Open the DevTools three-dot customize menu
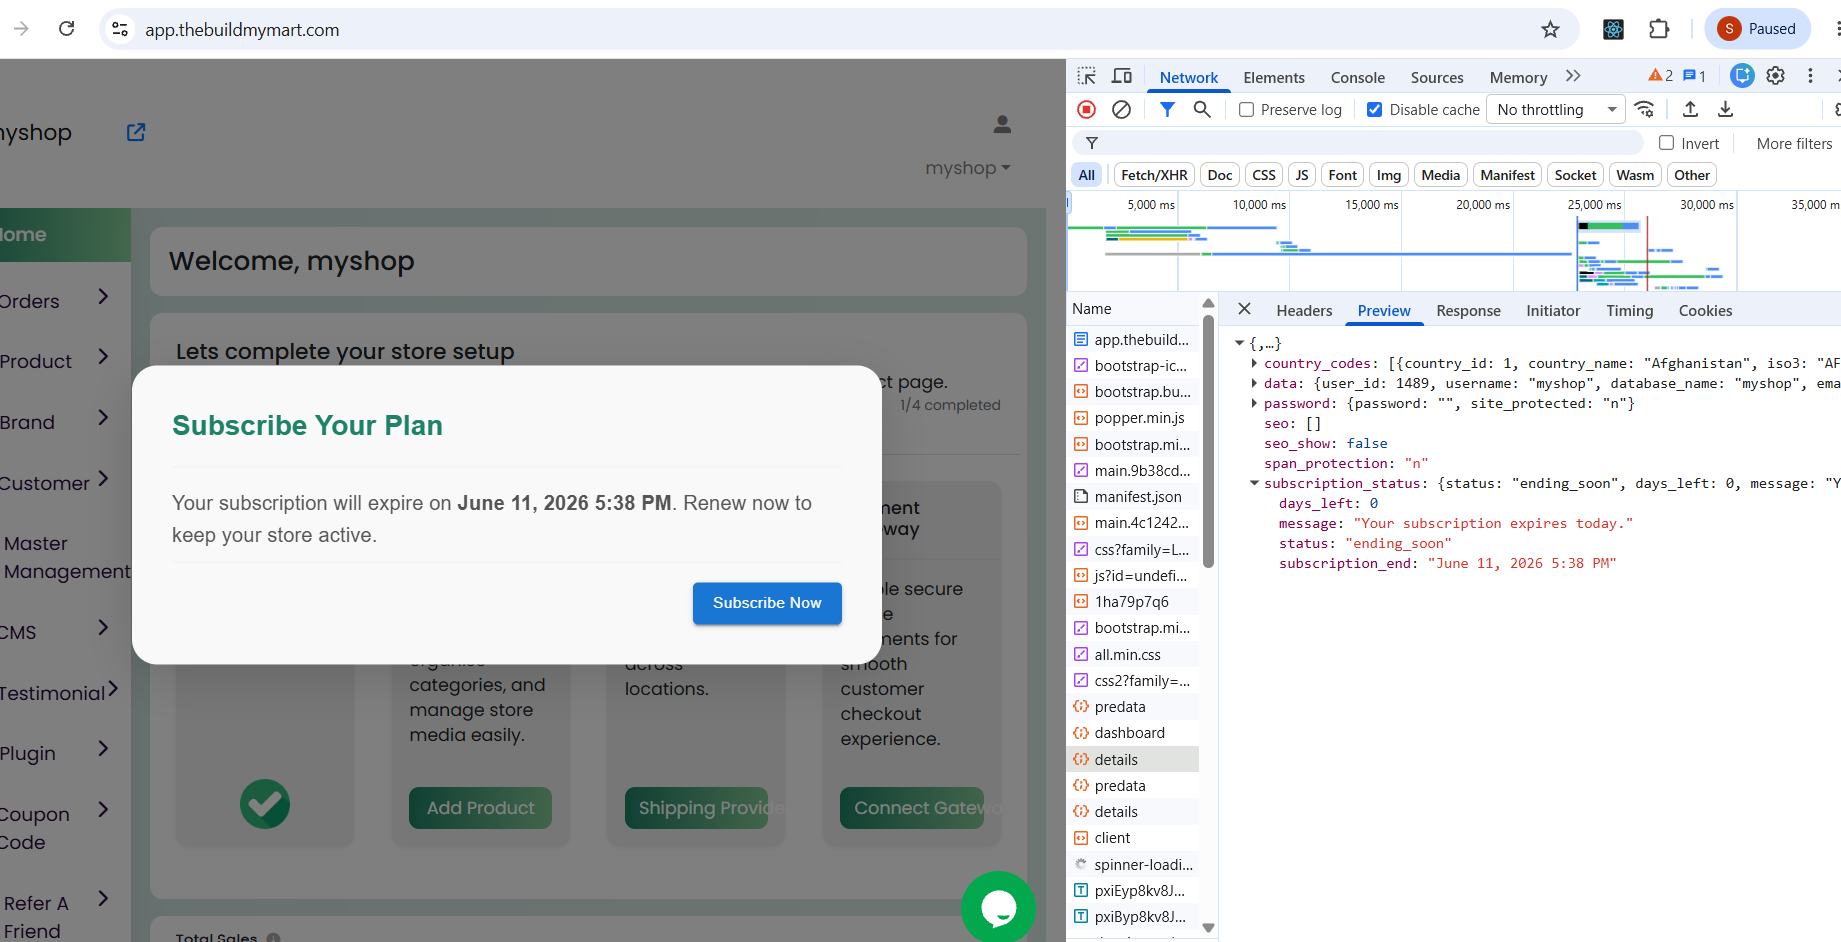Screen dimensions: 1841x942 pyautogui.click(x=1810, y=75)
